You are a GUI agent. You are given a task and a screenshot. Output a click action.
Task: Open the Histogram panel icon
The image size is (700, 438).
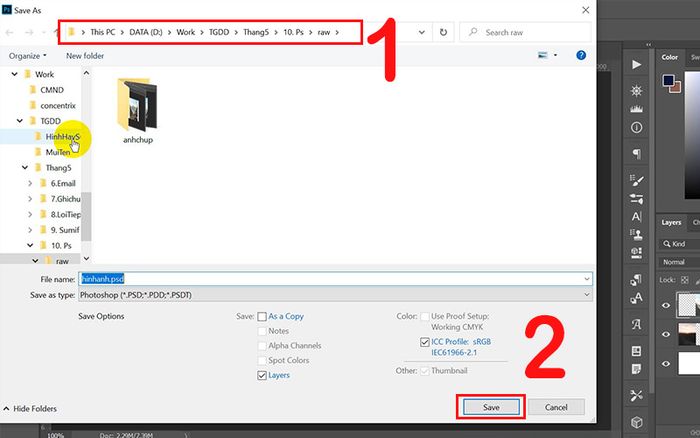point(636,109)
